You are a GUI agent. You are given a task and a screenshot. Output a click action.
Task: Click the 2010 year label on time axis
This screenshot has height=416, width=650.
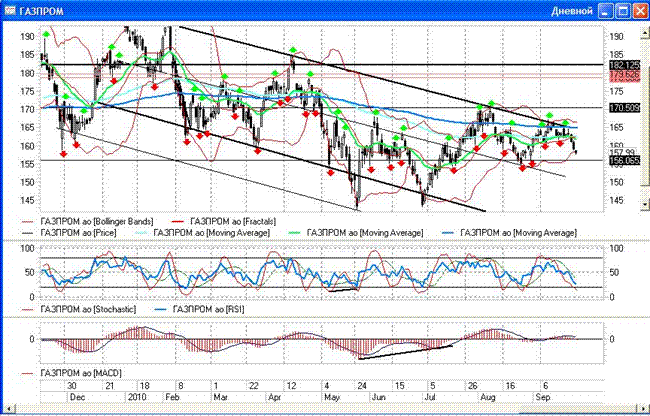point(137,397)
